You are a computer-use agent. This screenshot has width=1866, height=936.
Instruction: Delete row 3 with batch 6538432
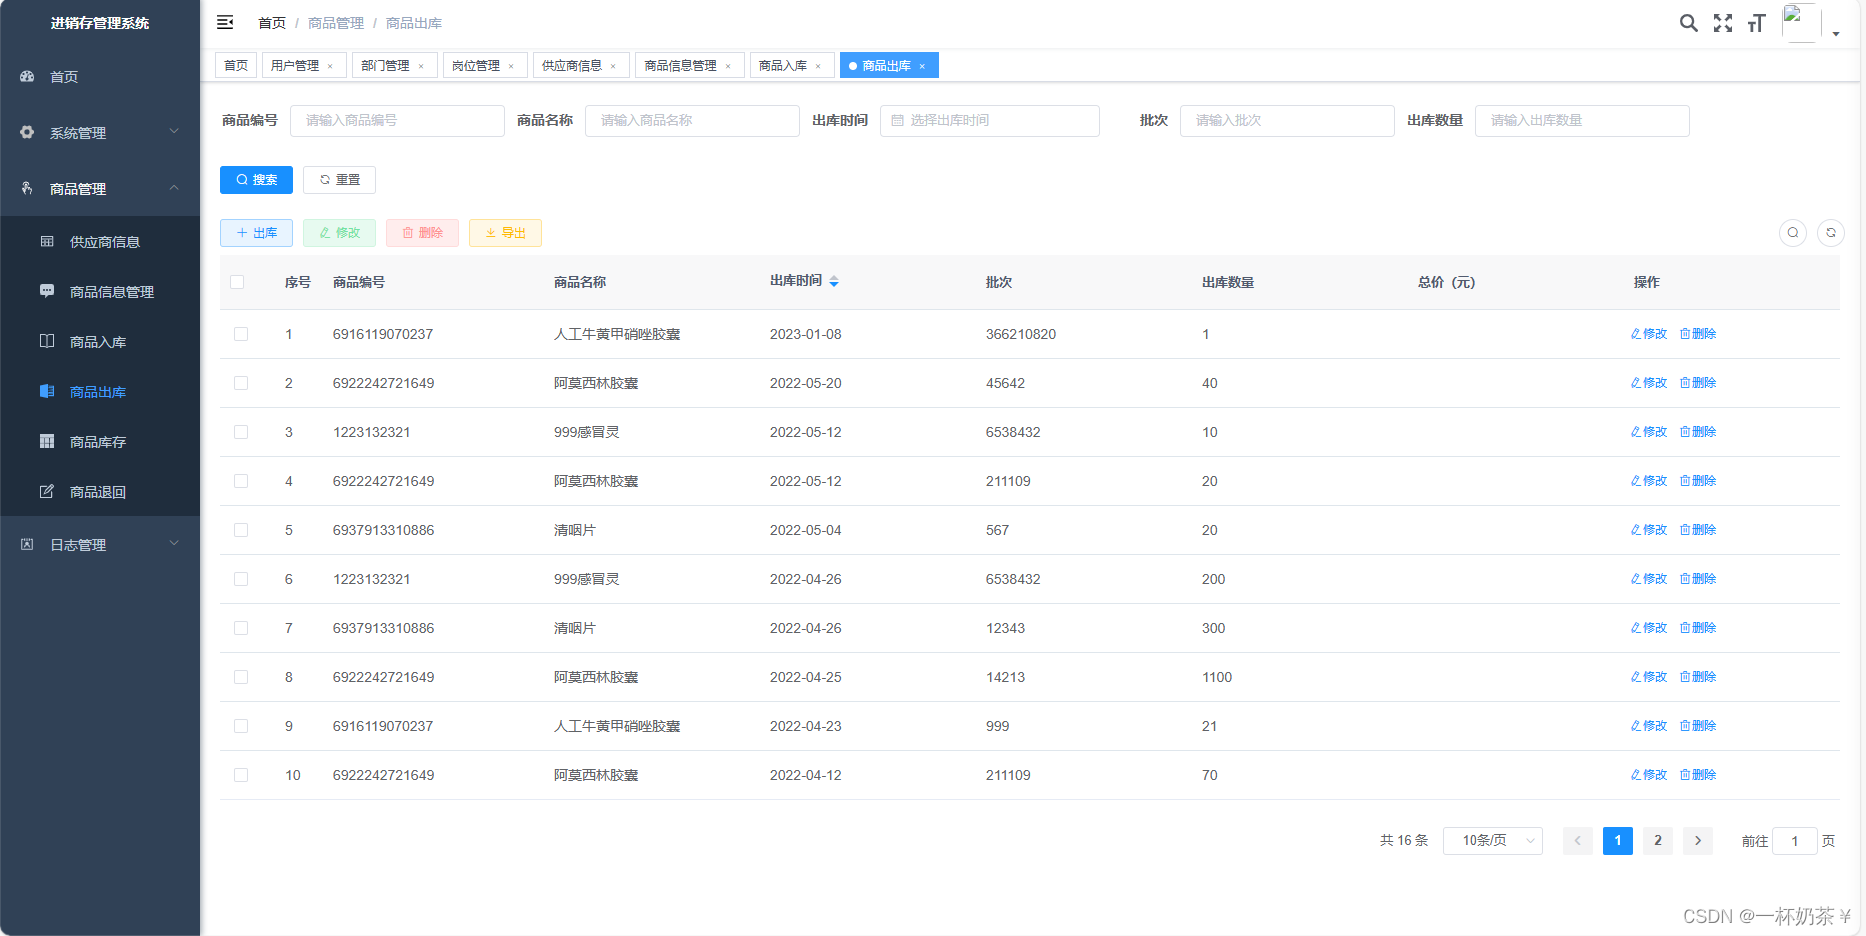pyautogui.click(x=1698, y=432)
